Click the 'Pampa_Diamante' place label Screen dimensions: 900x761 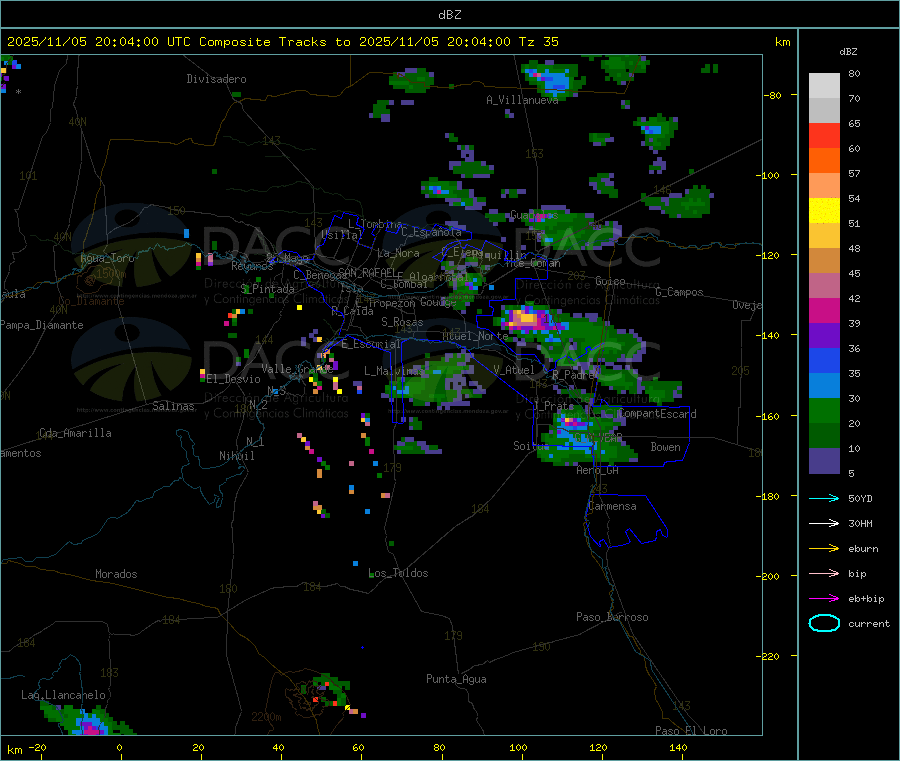point(42,325)
